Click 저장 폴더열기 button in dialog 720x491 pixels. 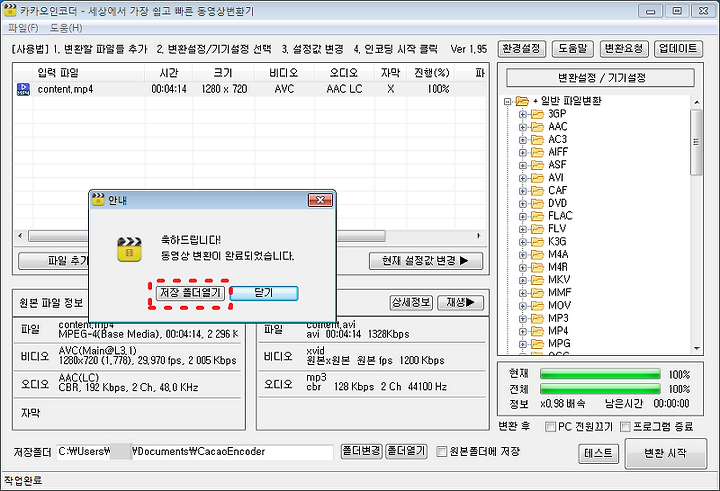click(191, 293)
